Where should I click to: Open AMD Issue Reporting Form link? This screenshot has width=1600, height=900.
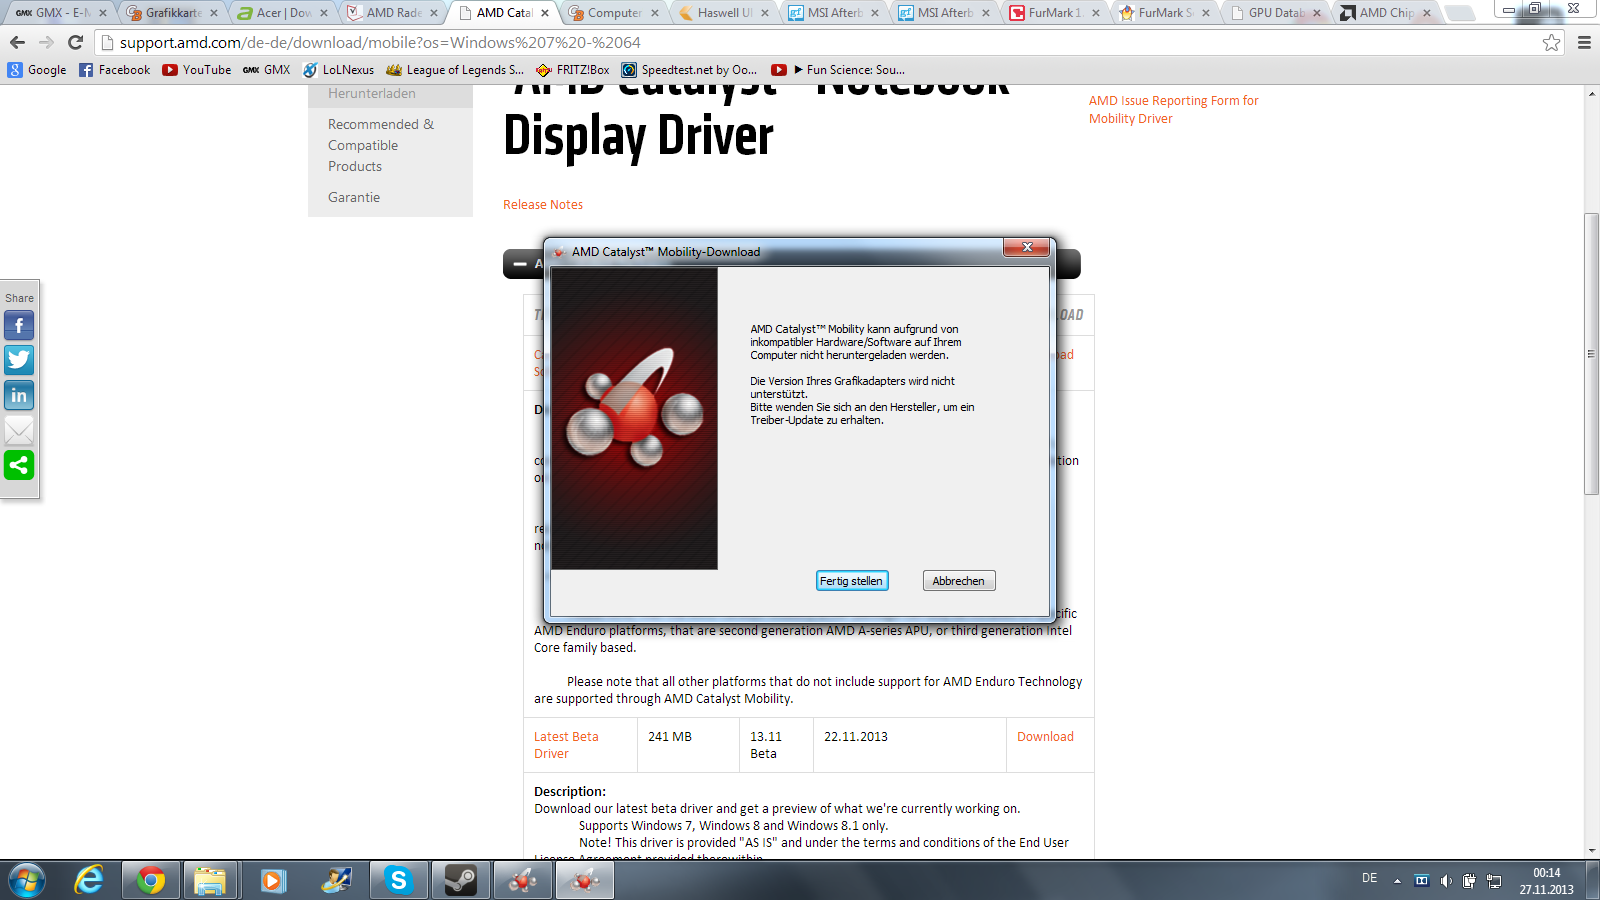click(x=1173, y=110)
